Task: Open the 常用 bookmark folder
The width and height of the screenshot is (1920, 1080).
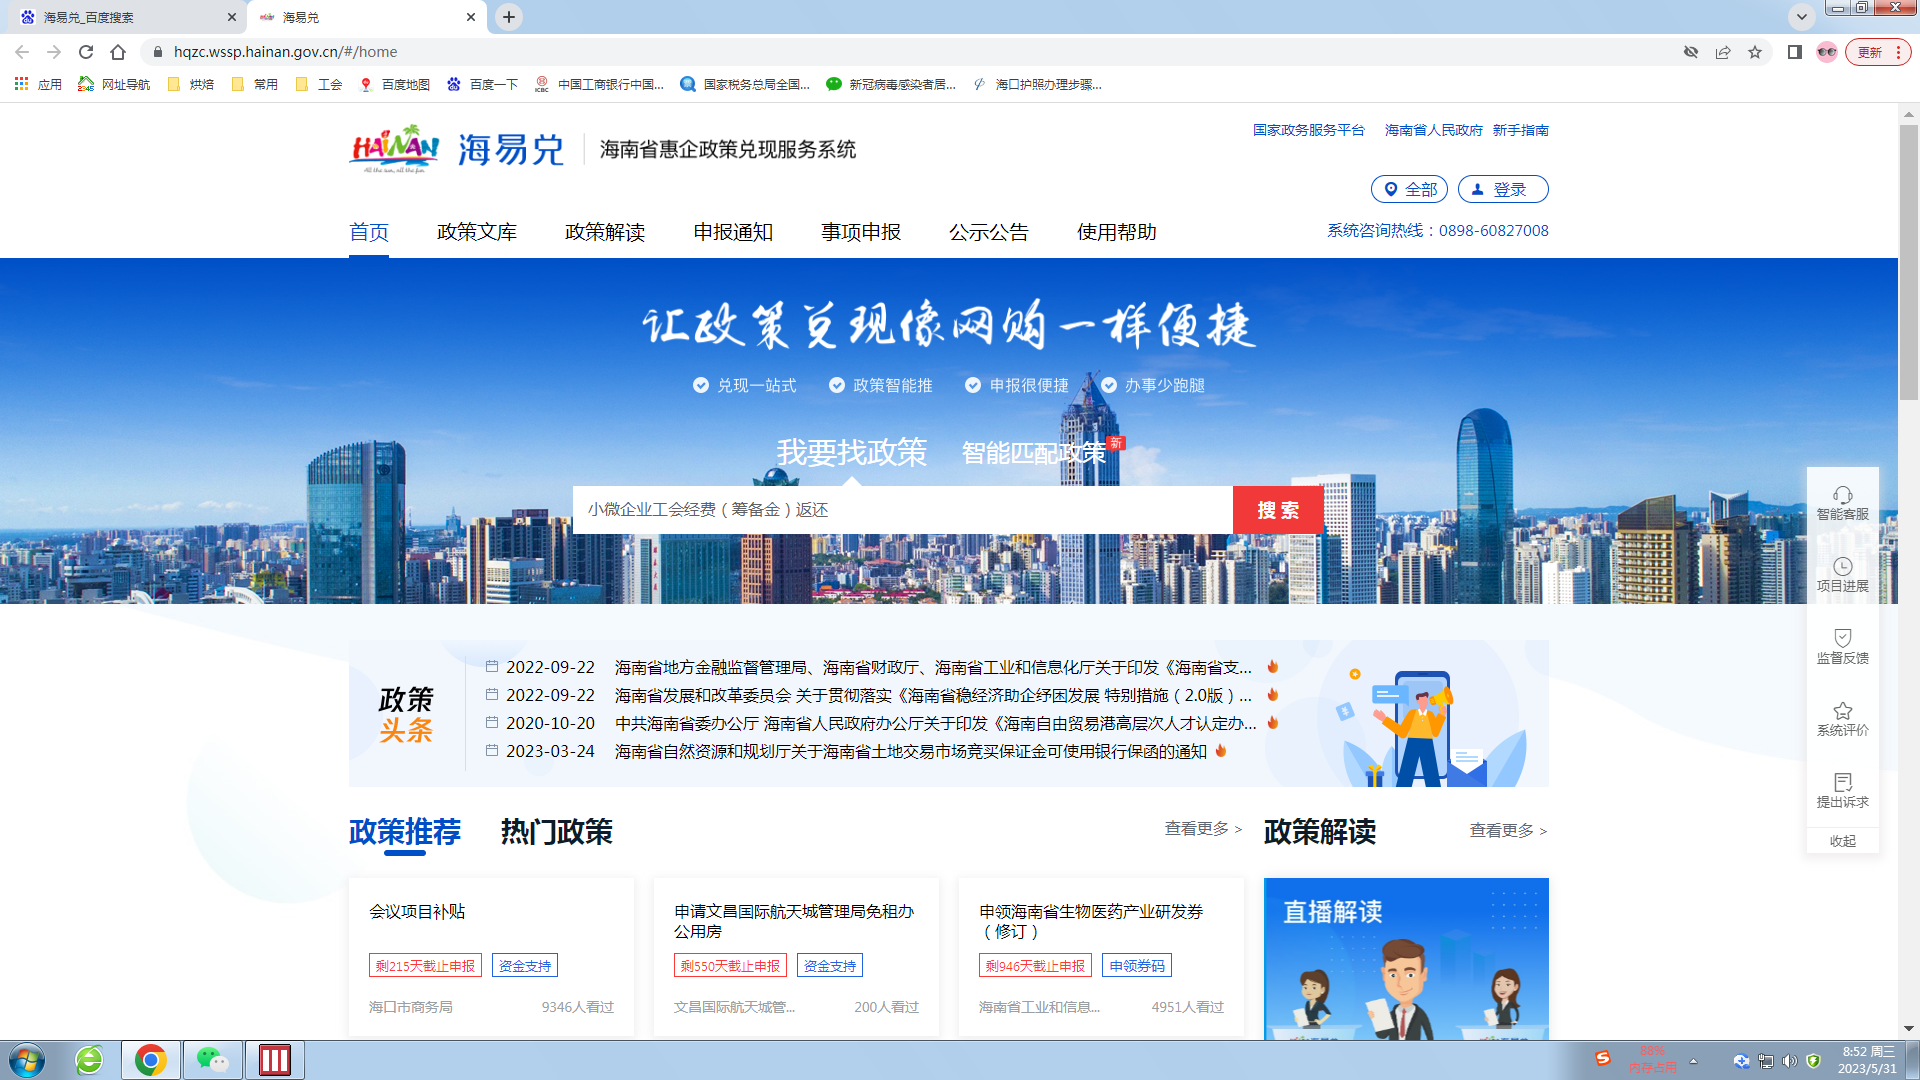Action: [x=255, y=85]
